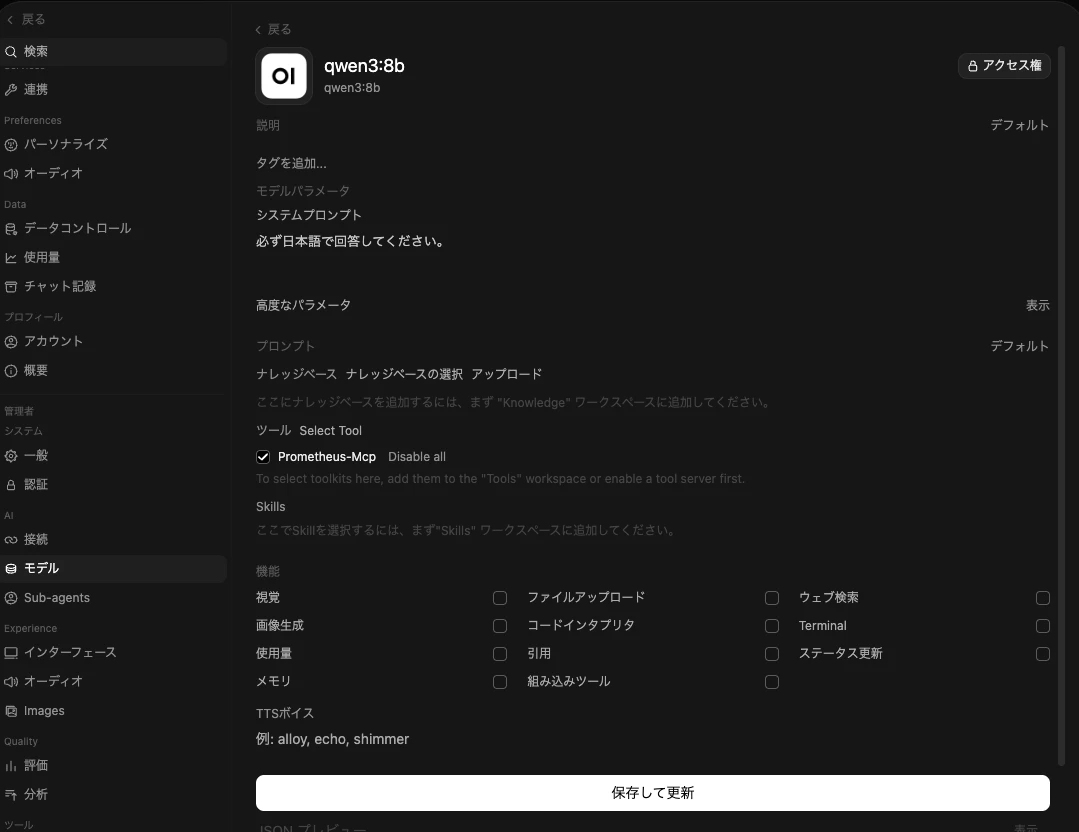Click the face icon beside パーソナライズ
This screenshot has width=1079, height=832.
click(11, 145)
